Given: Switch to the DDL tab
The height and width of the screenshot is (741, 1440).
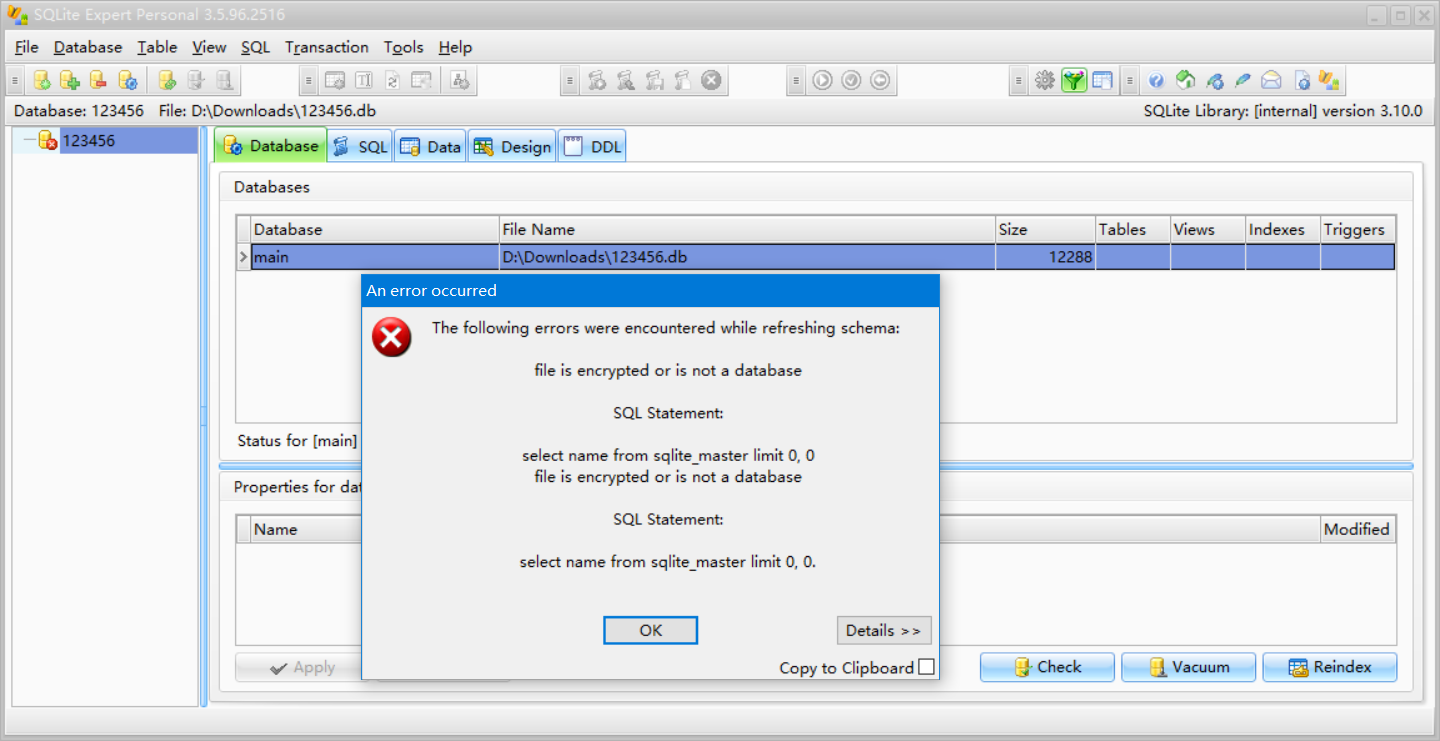Looking at the screenshot, I should [592, 146].
